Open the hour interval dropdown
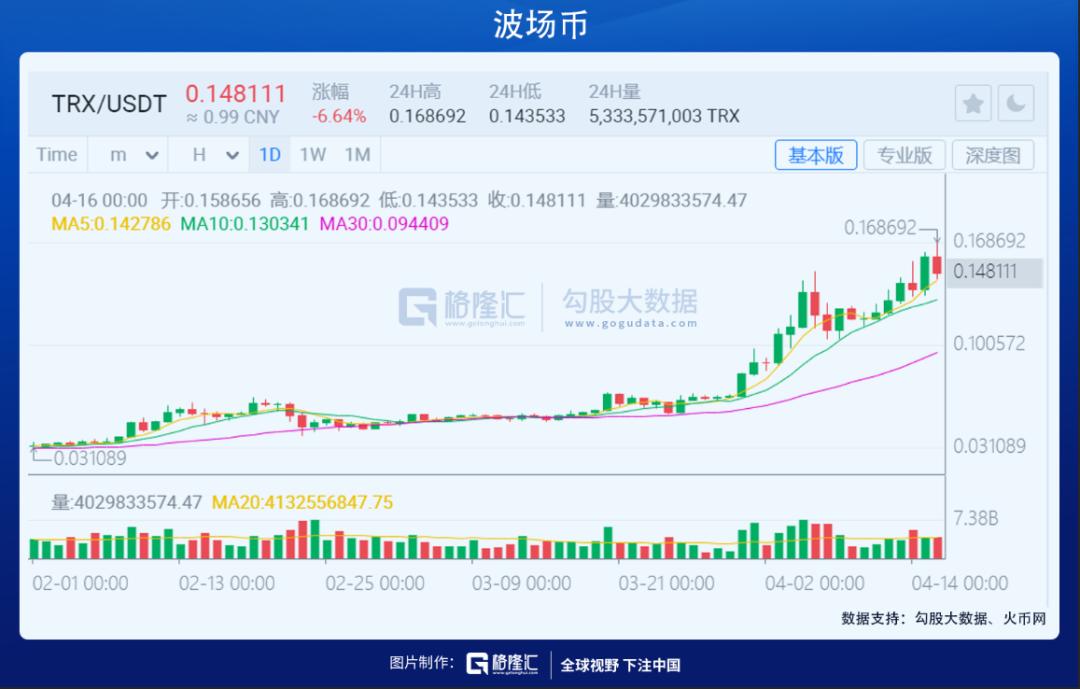Viewport: 1080px width, 689px height. click(214, 154)
